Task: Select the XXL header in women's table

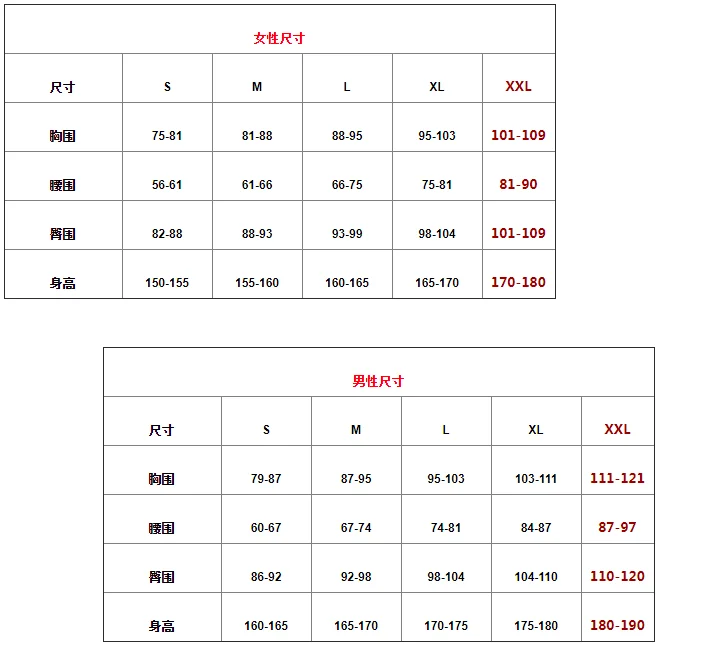Action: pos(518,86)
